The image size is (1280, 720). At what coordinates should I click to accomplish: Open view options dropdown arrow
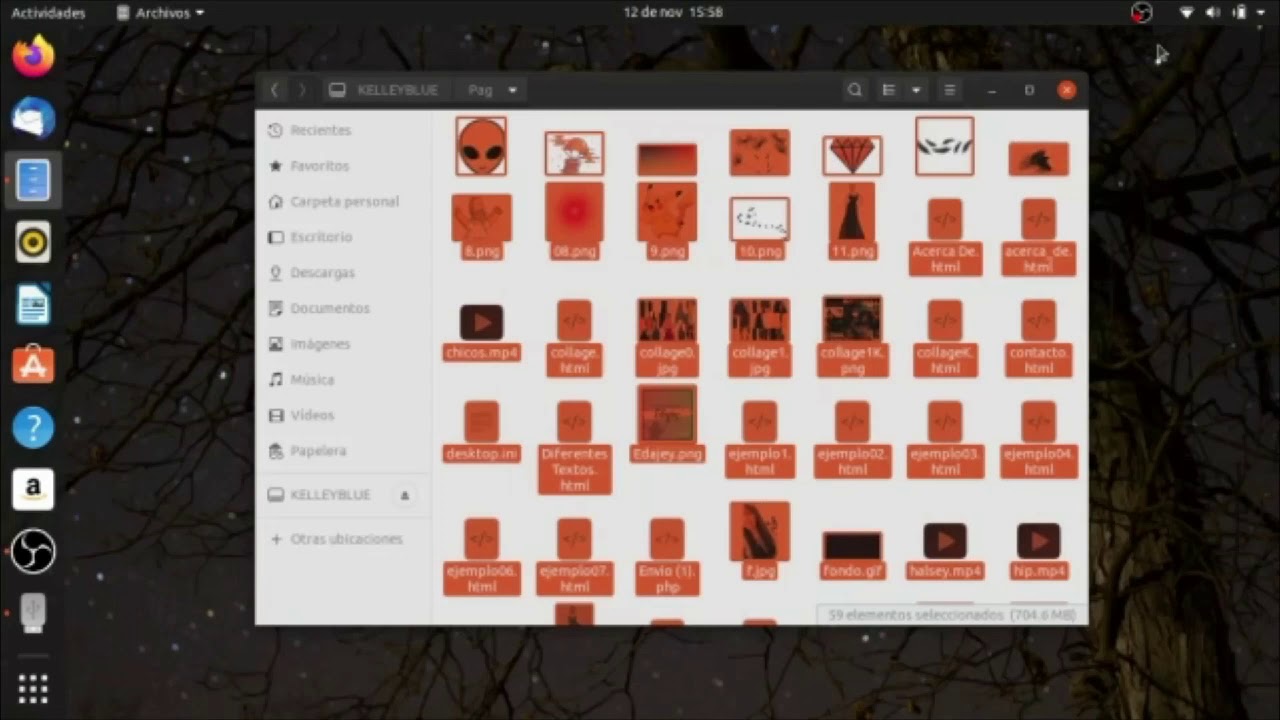click(915, 90)
